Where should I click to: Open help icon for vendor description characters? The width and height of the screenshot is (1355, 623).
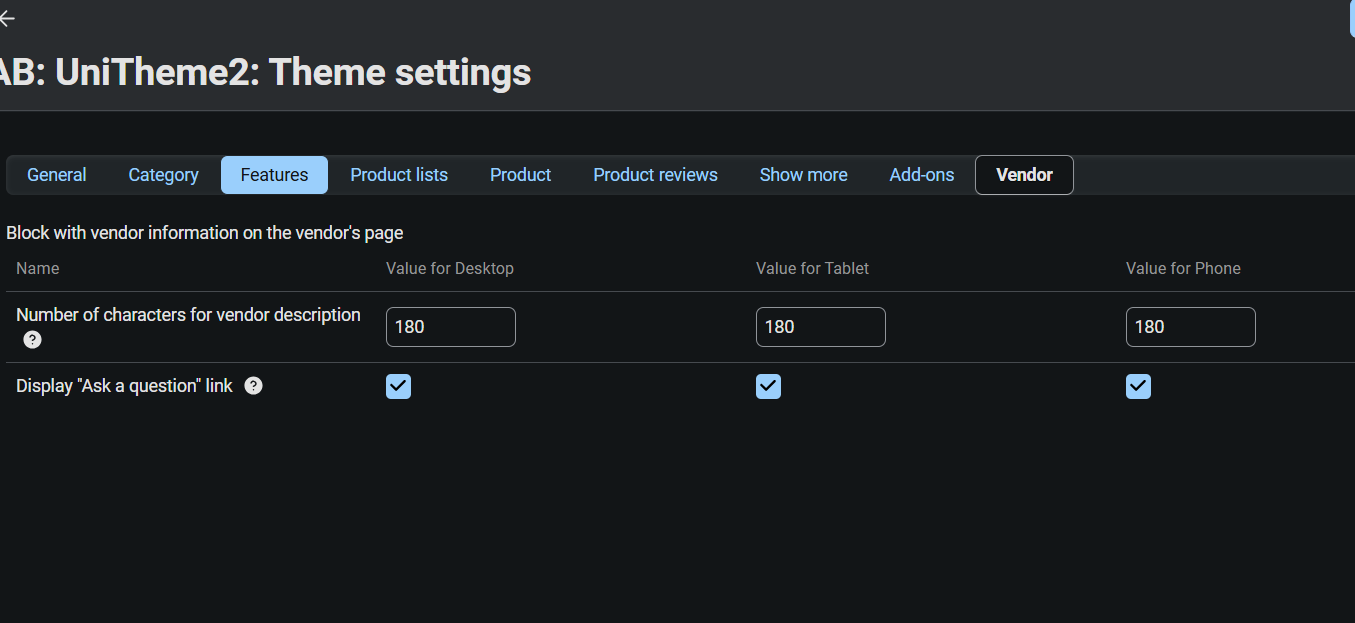[x=33, y=340]
